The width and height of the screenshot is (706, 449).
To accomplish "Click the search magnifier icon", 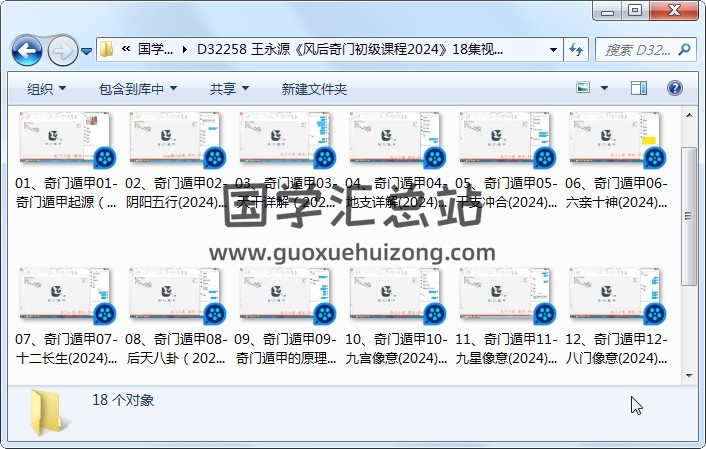I will coord(685,49).
